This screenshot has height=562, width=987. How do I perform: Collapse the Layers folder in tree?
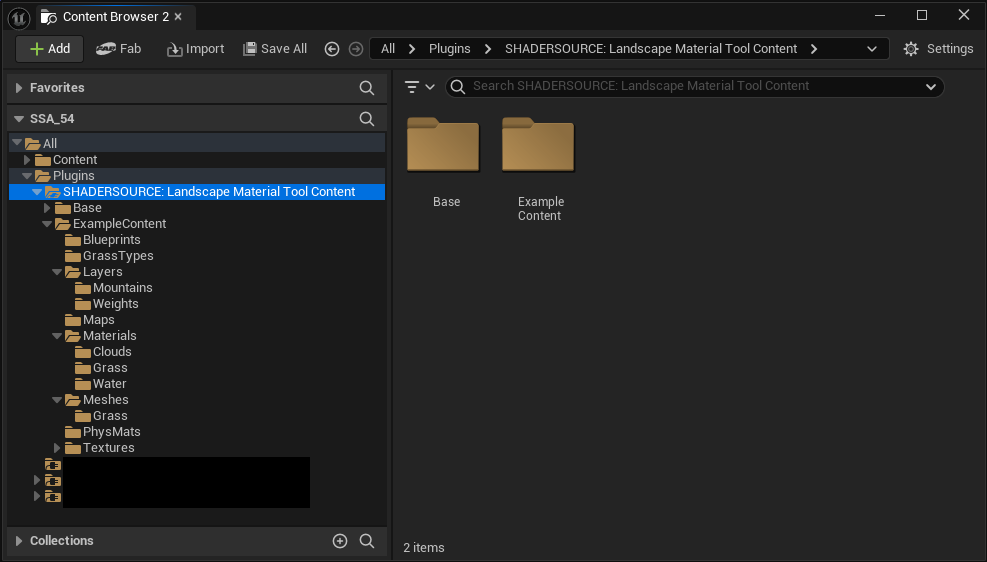click(58, 272)
